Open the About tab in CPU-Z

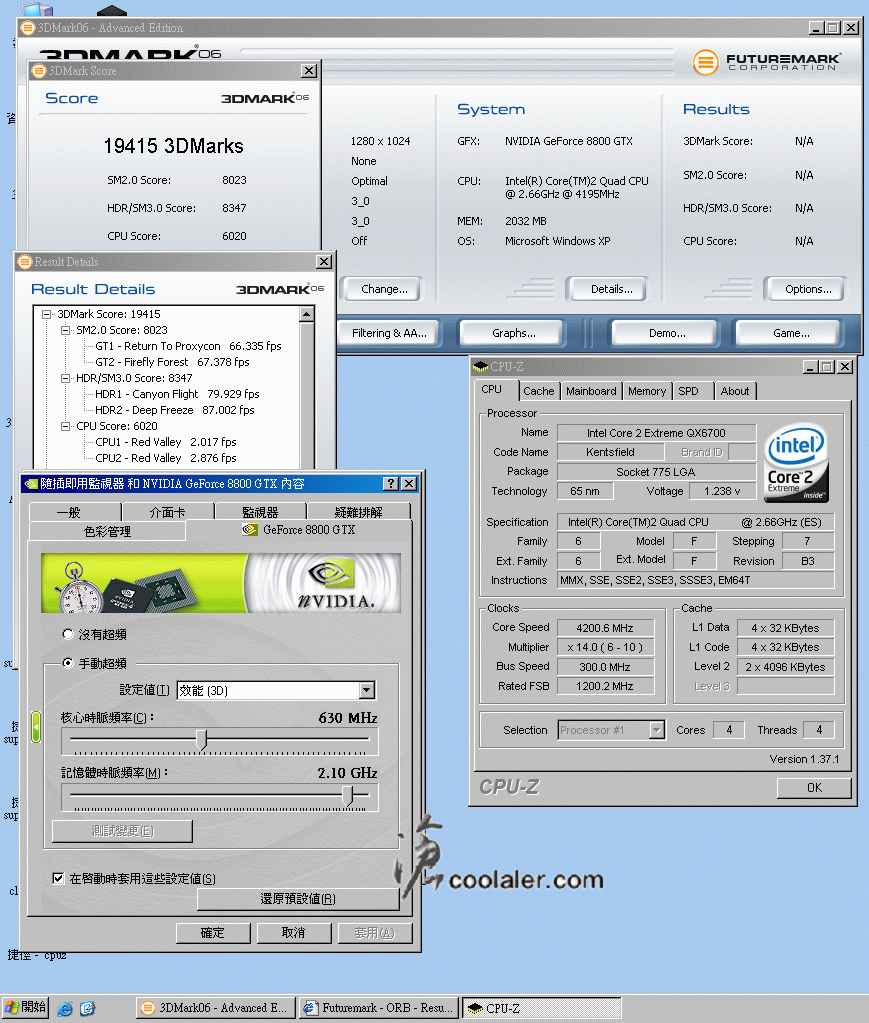click(x=735, y=391)
